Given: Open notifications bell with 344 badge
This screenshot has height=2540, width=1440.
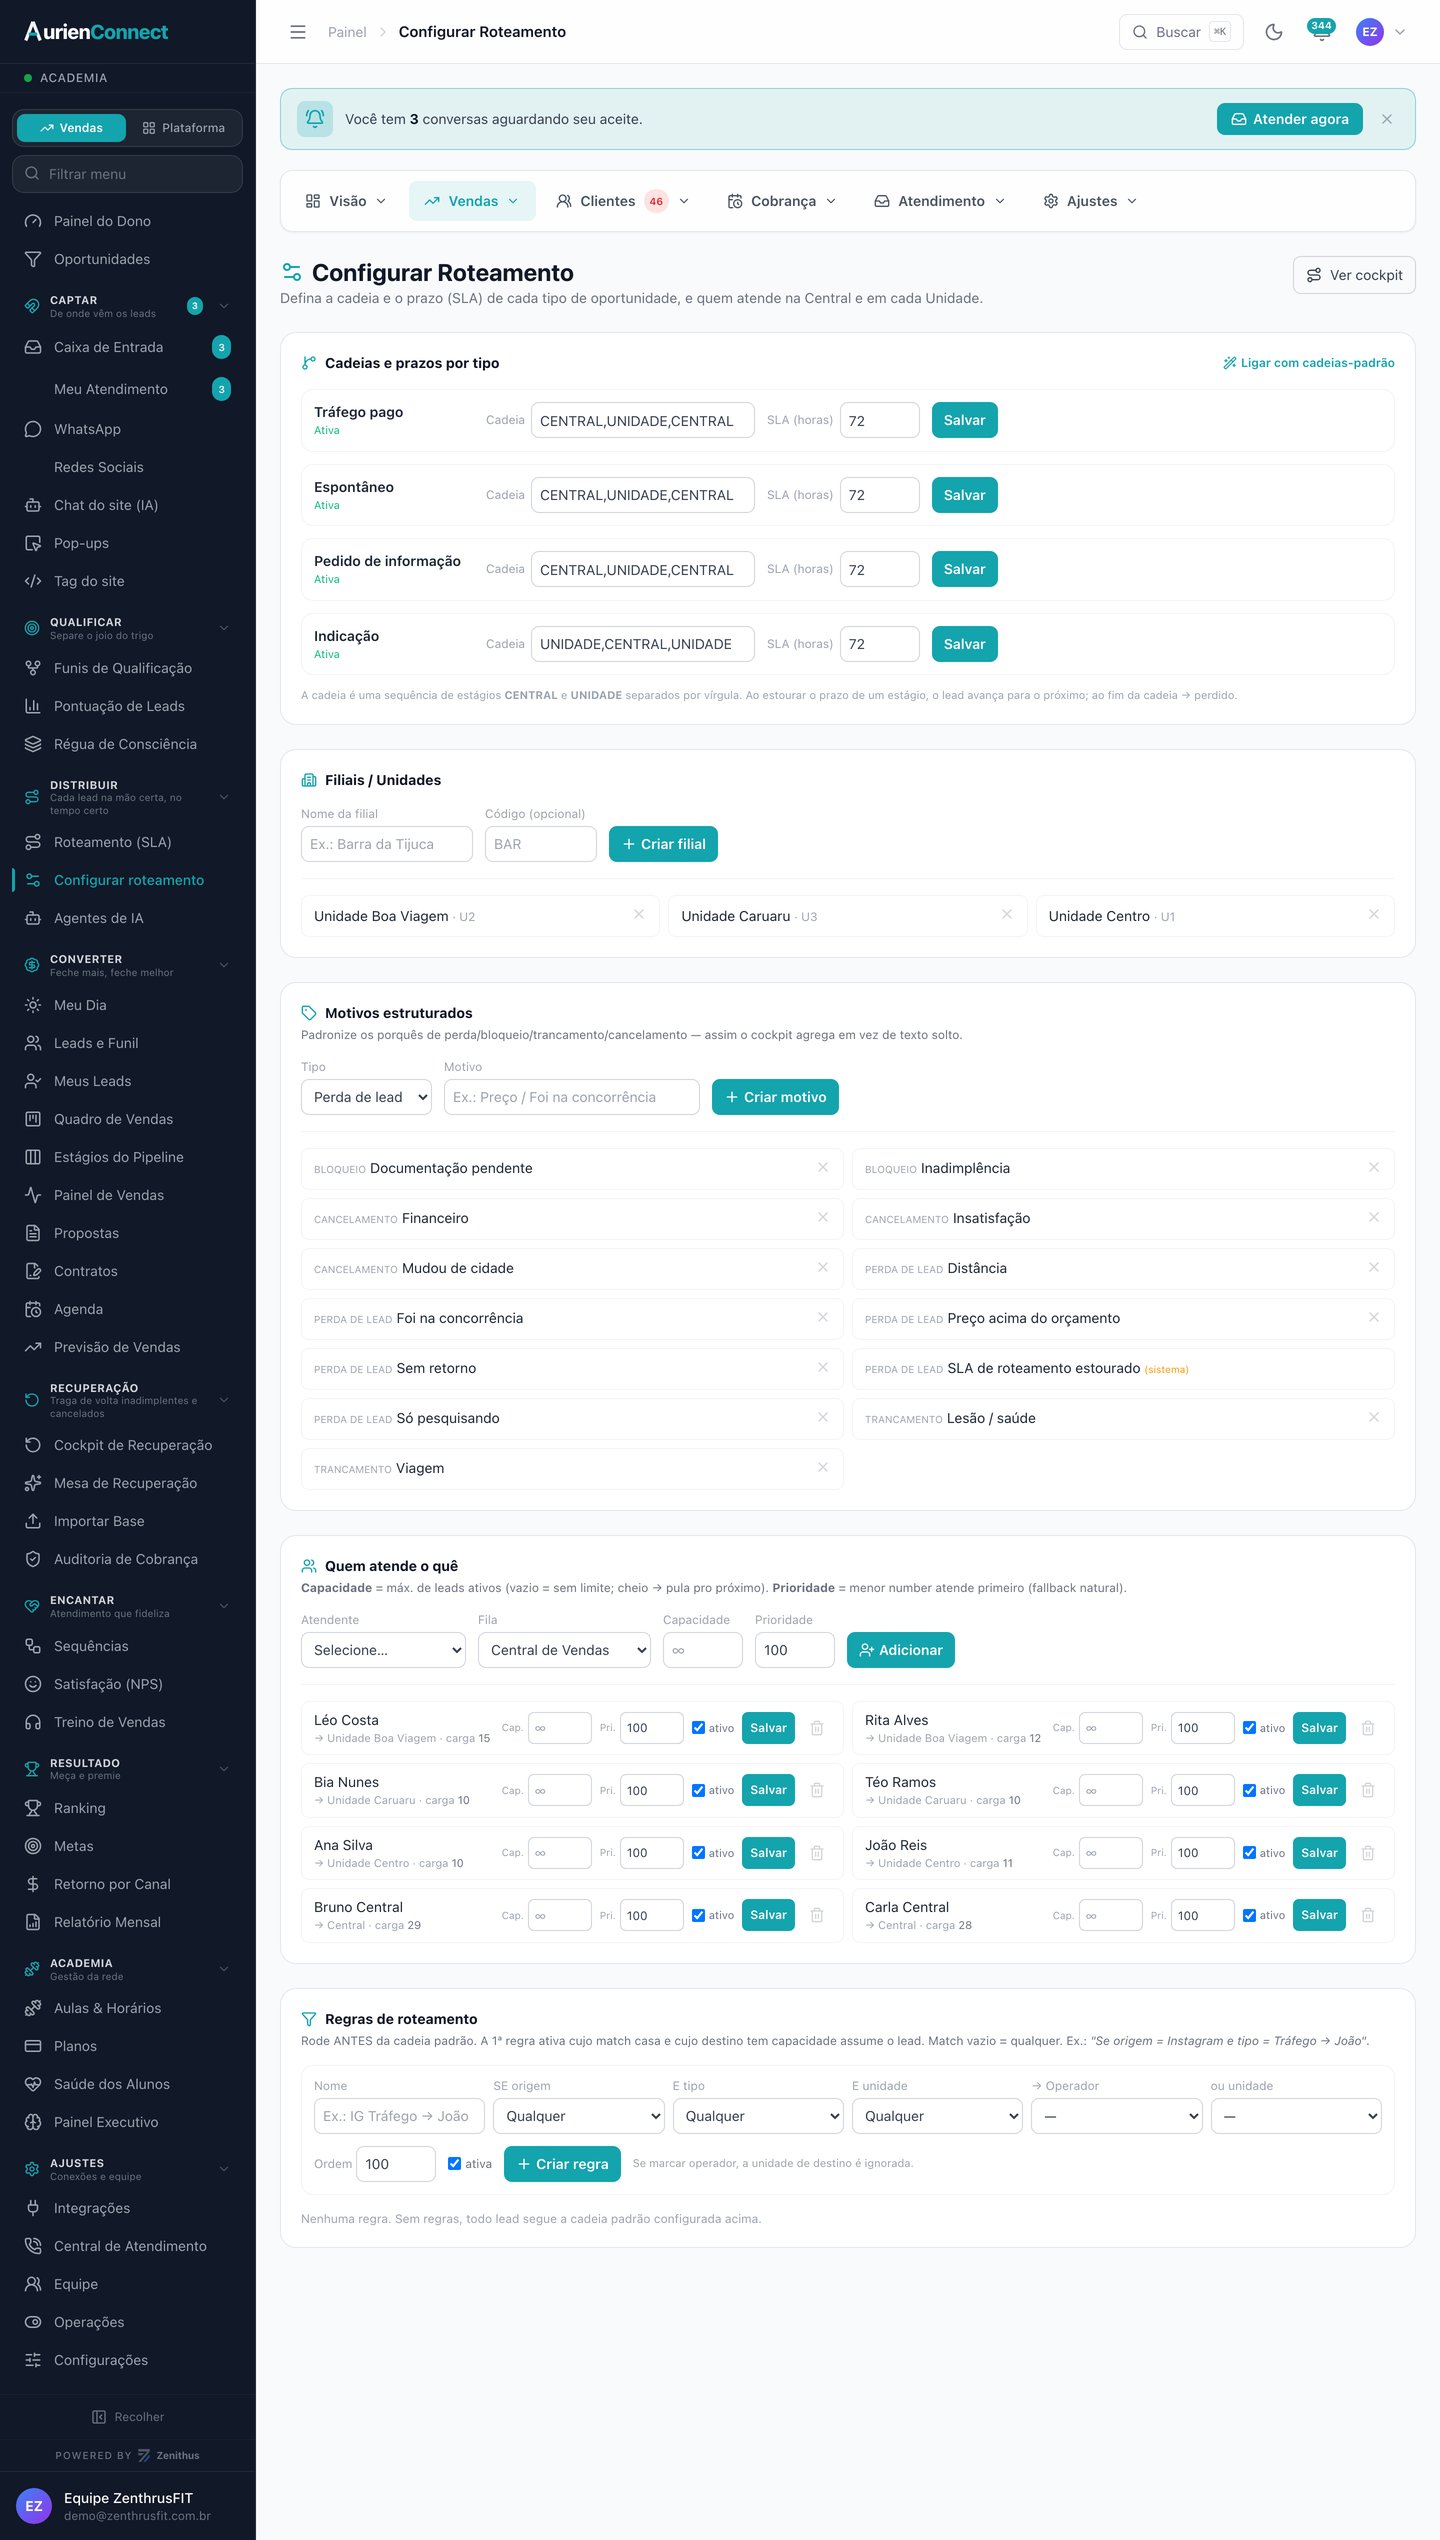Looking at the screenshot, I should (1321, 31).
